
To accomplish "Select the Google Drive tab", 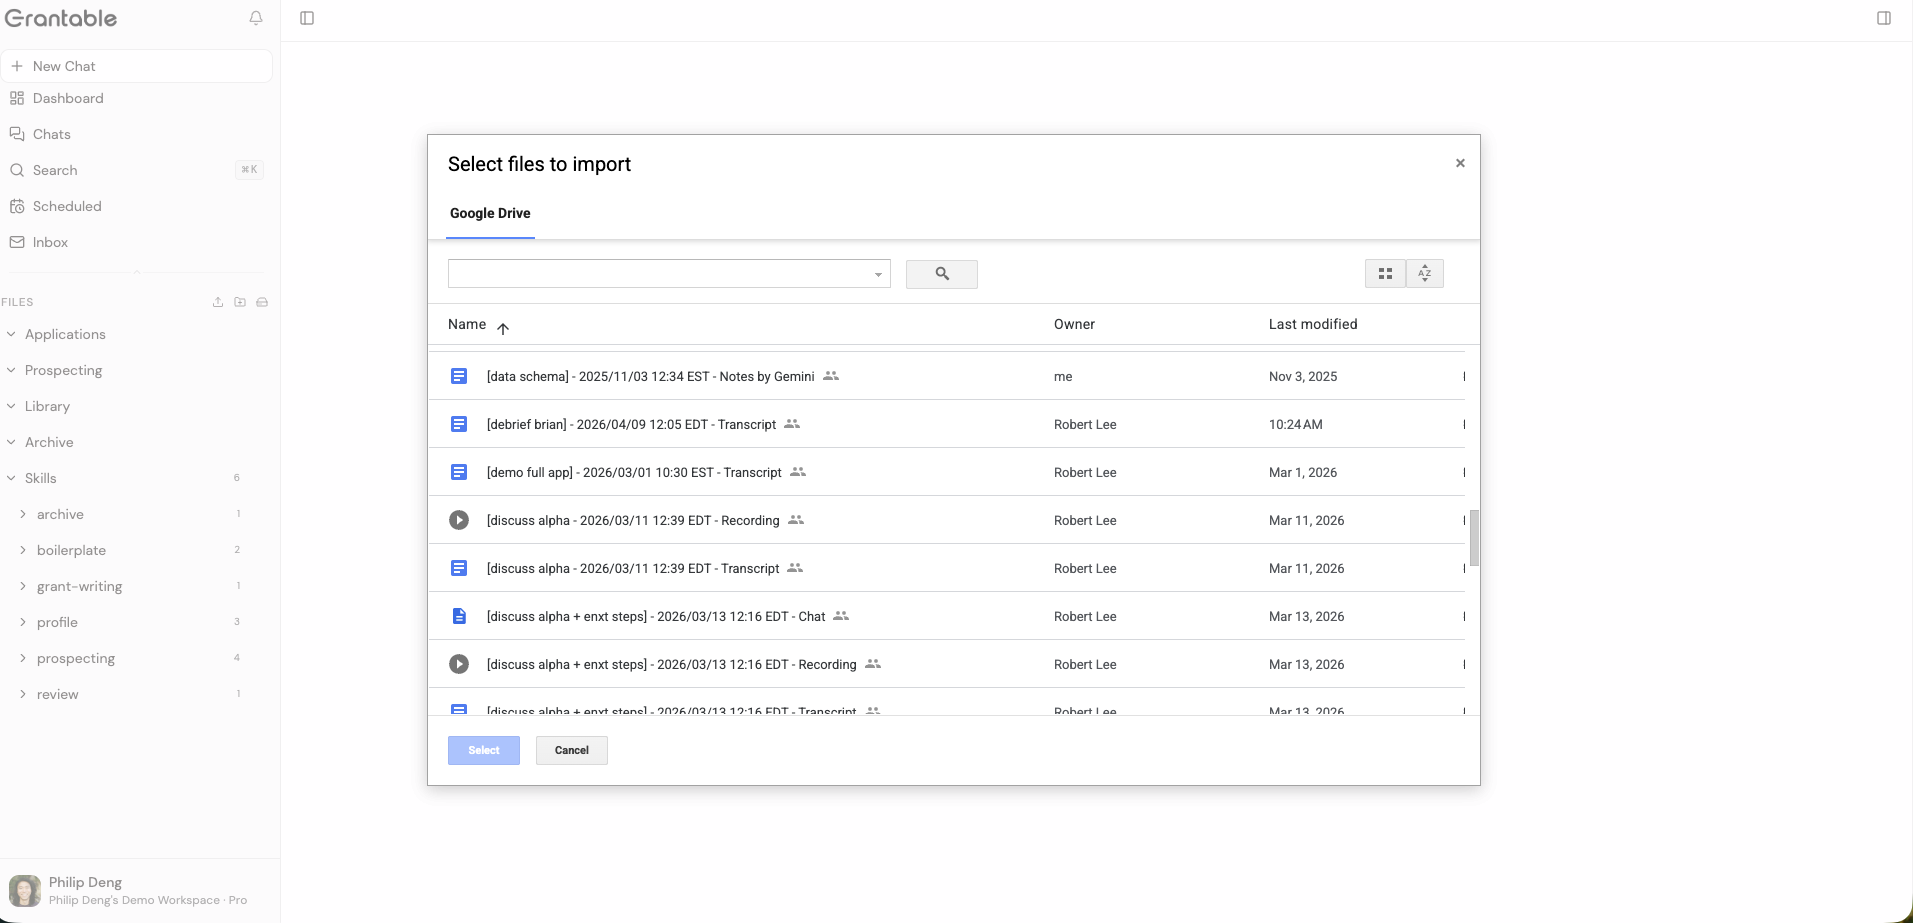I will point(490,213).
